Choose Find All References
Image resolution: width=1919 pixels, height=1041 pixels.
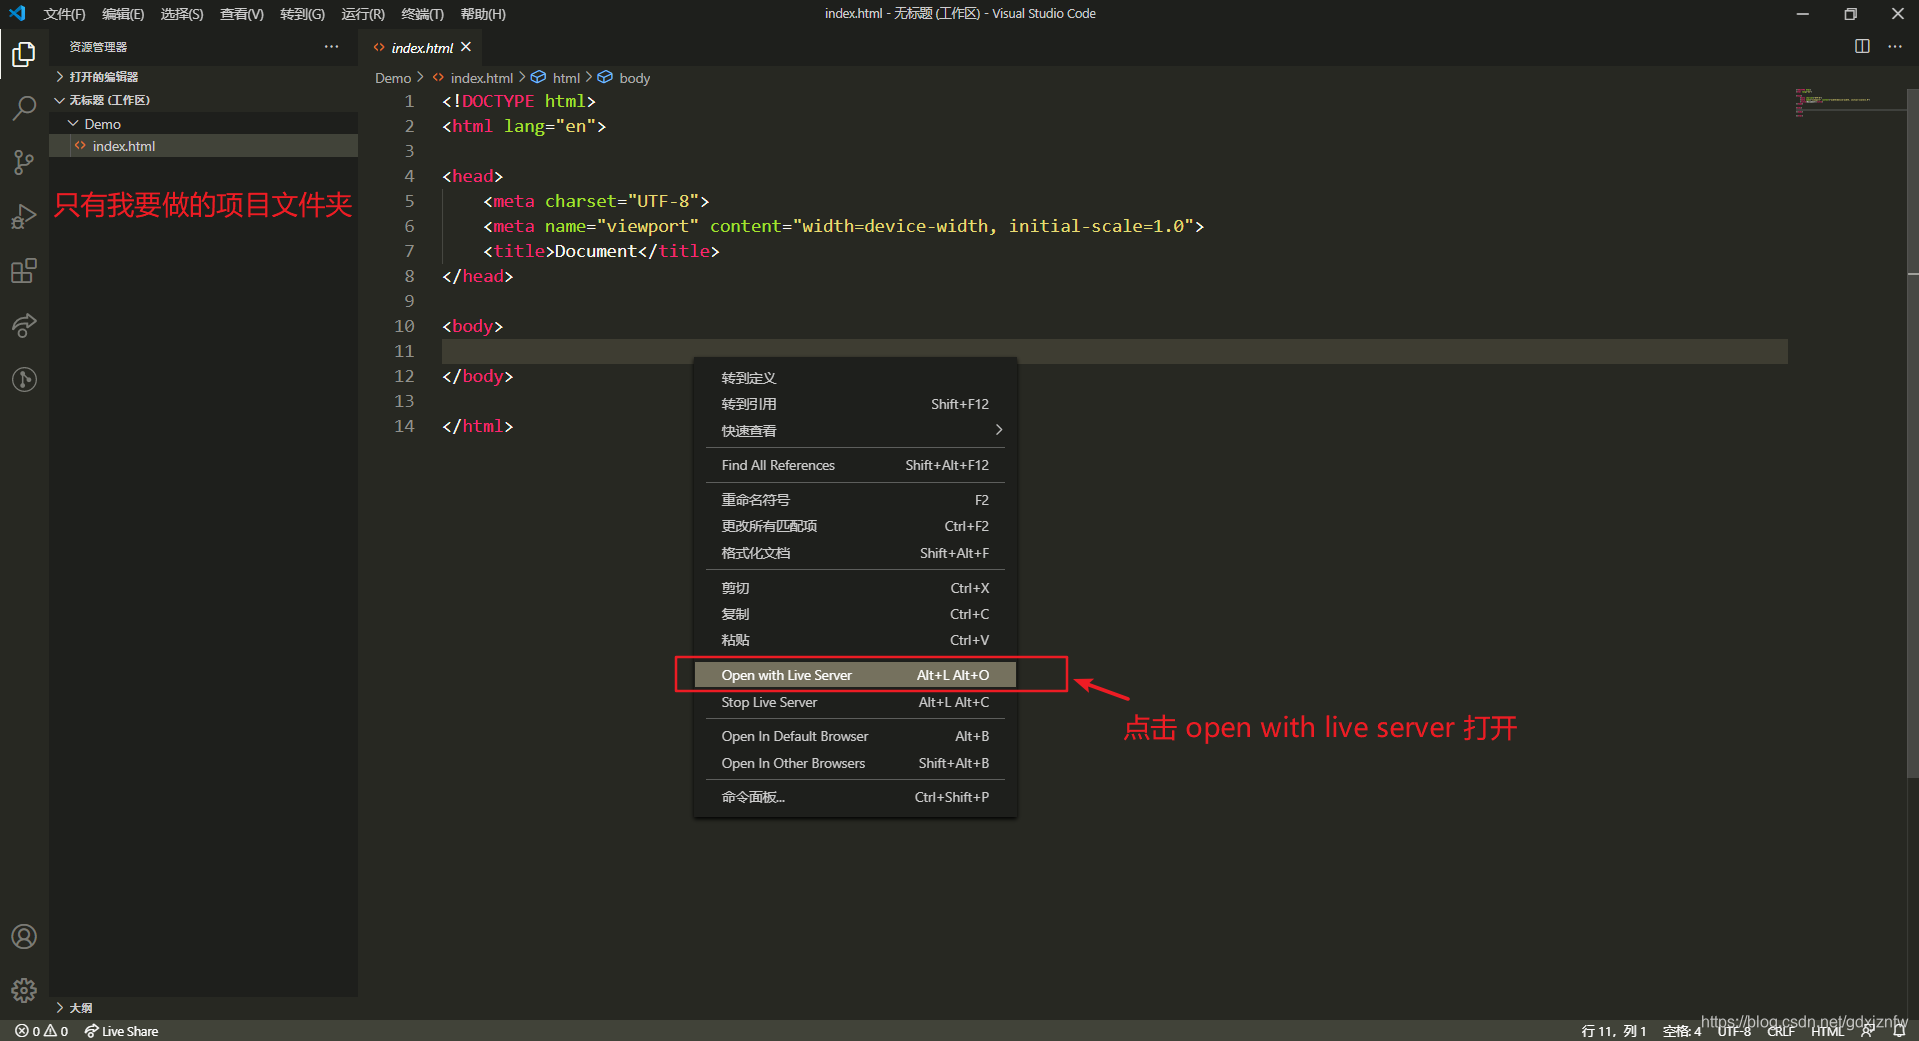pos(855,465)
